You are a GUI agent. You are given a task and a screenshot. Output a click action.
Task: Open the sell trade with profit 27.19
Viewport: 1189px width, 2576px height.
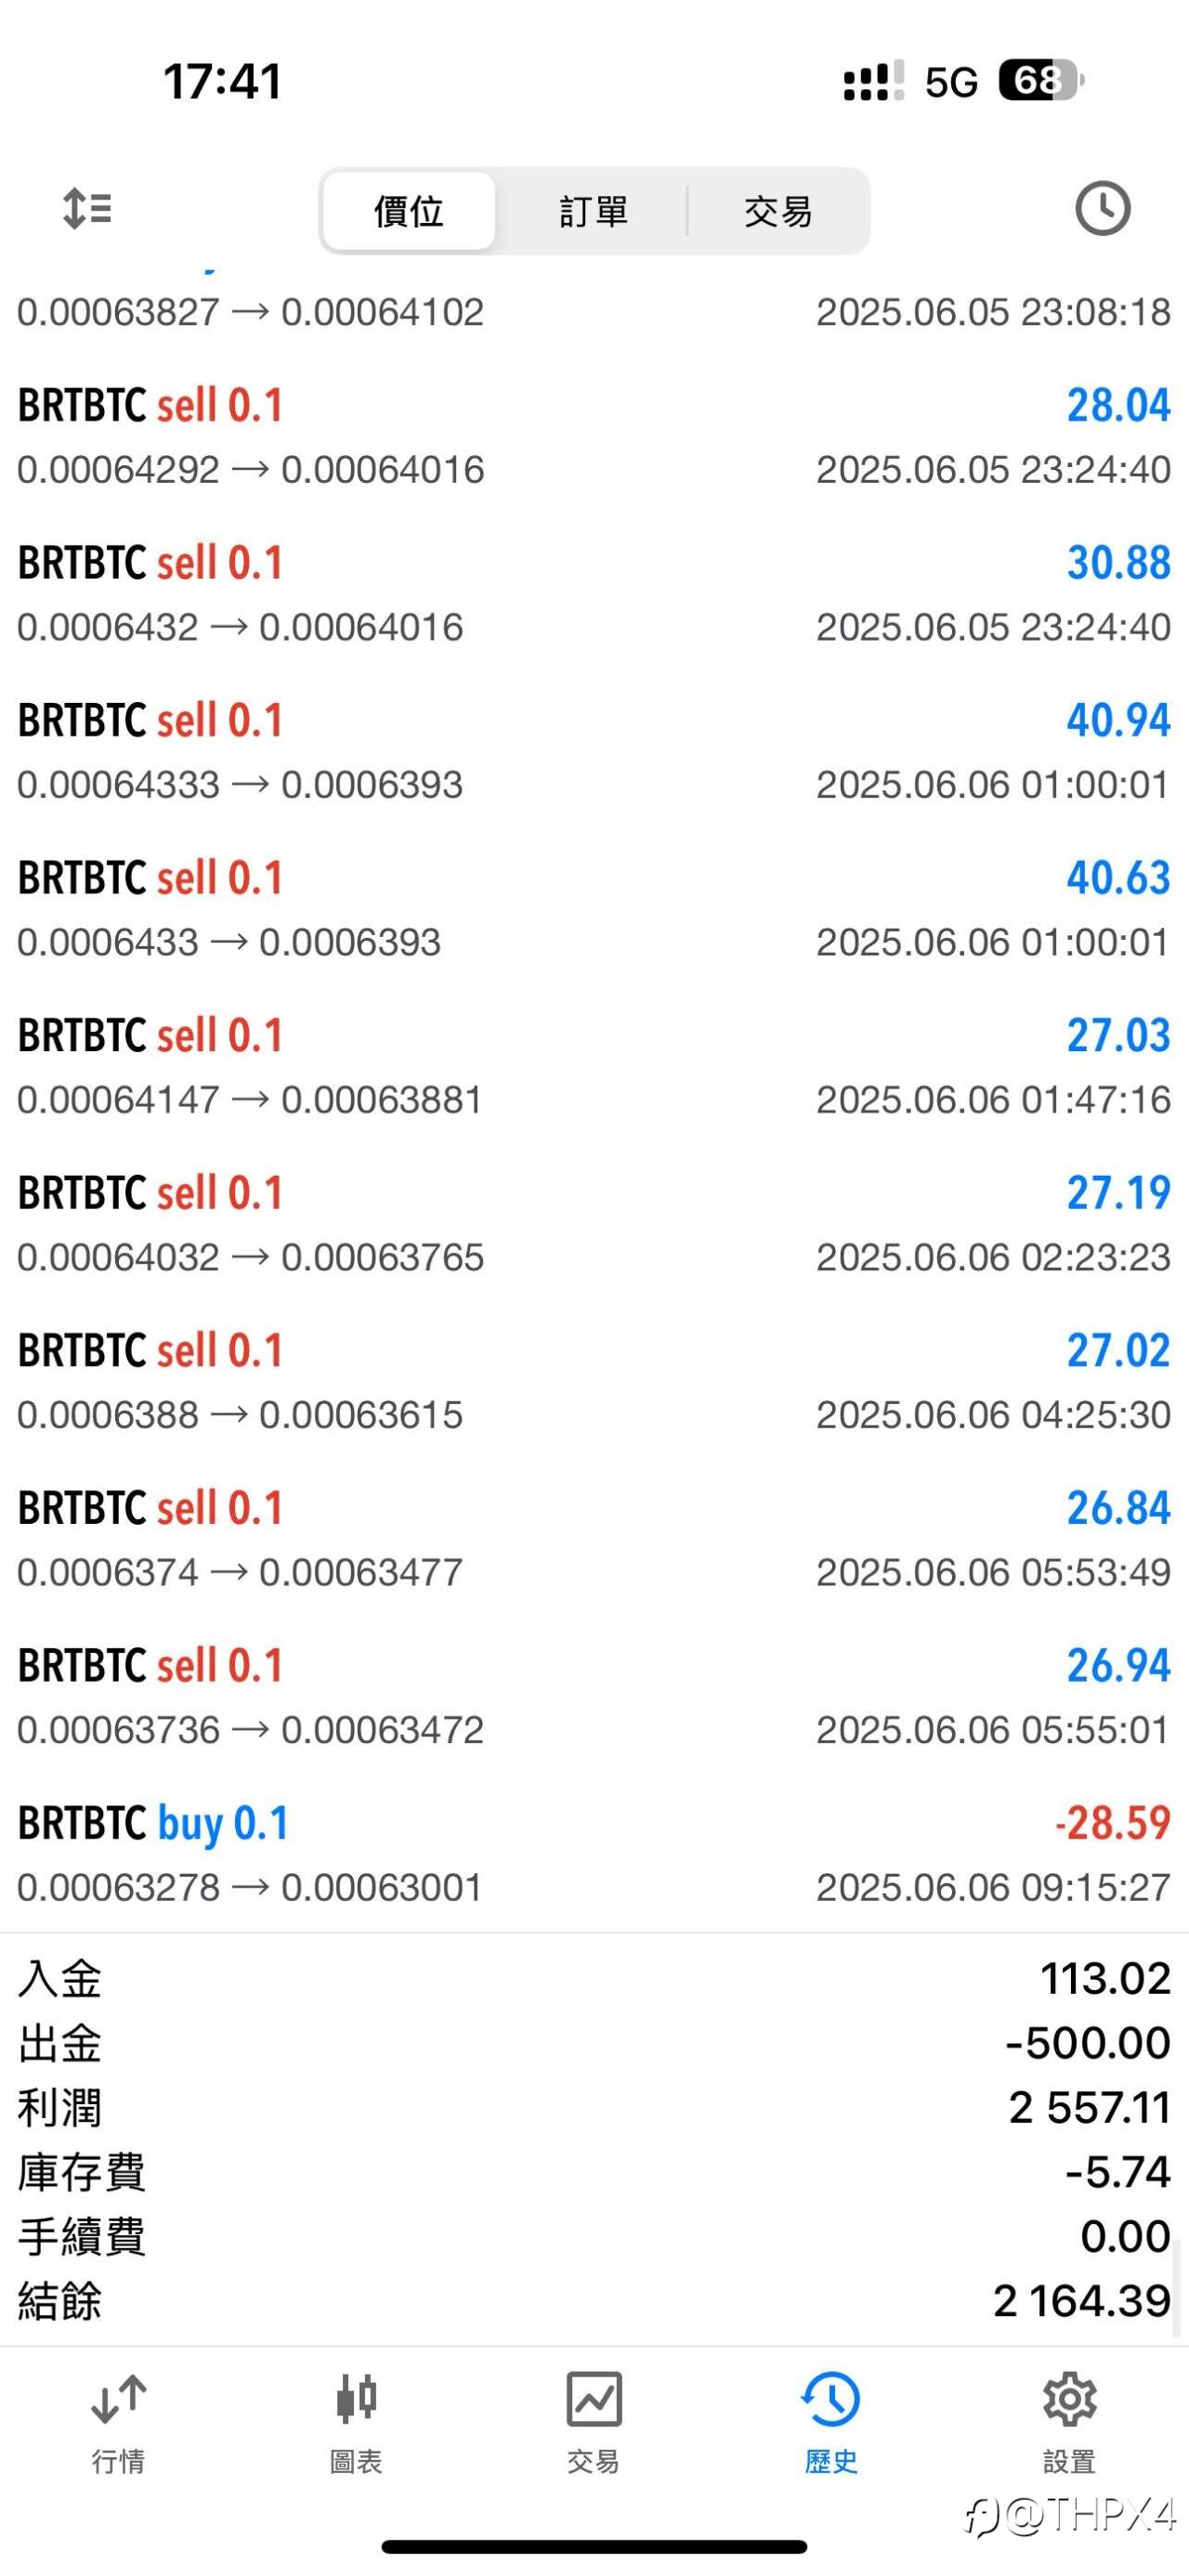point(594,1224)
